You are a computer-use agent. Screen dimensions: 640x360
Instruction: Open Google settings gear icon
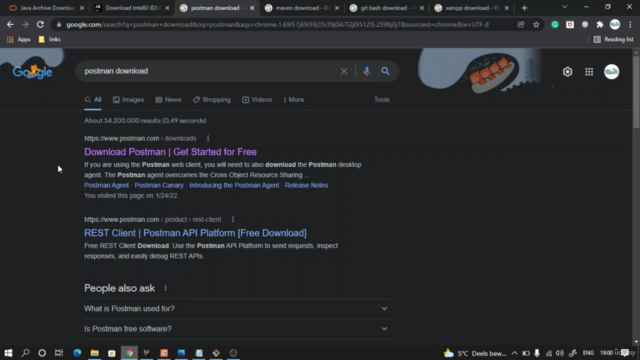pos(567,72)
